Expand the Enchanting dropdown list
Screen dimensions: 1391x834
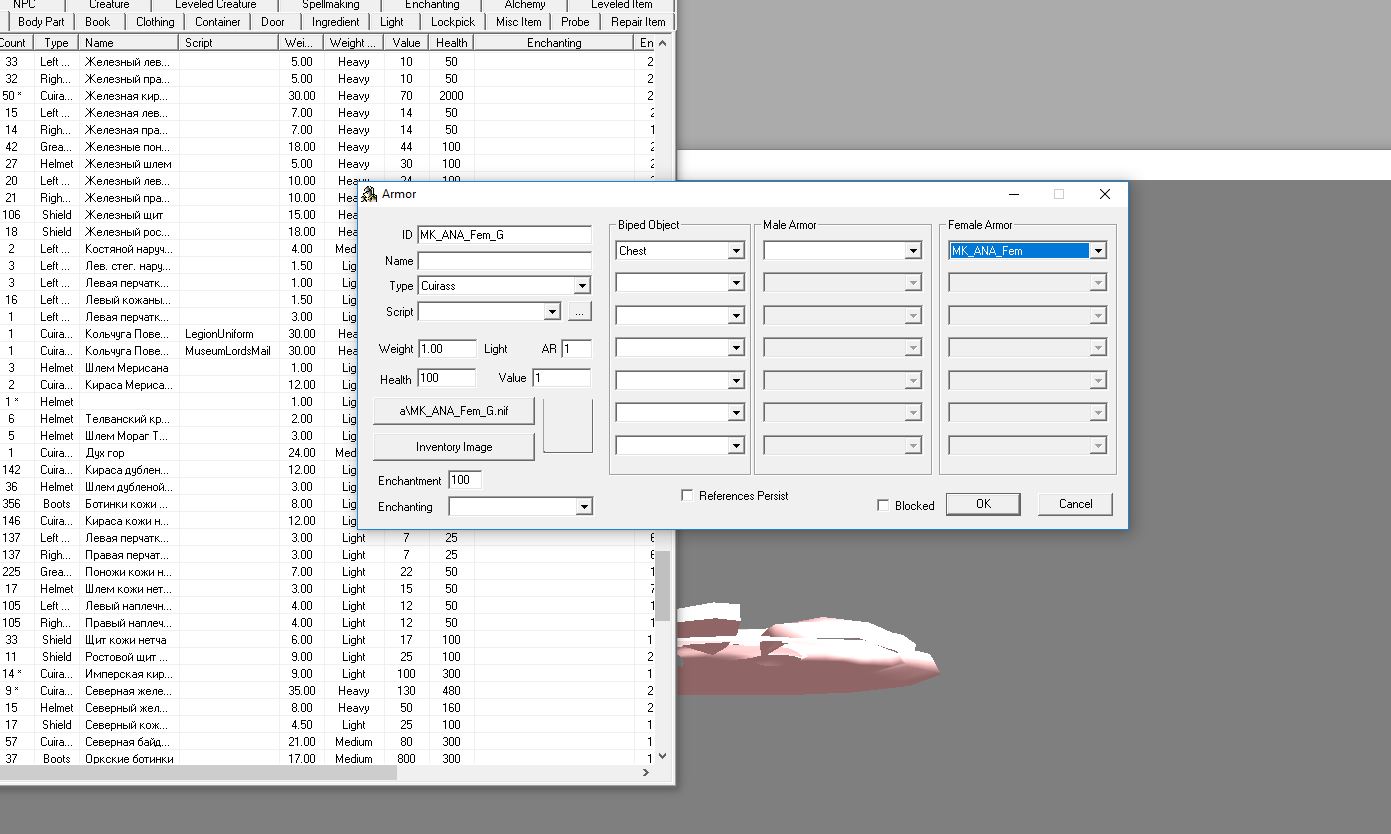(x=584, y=507)
